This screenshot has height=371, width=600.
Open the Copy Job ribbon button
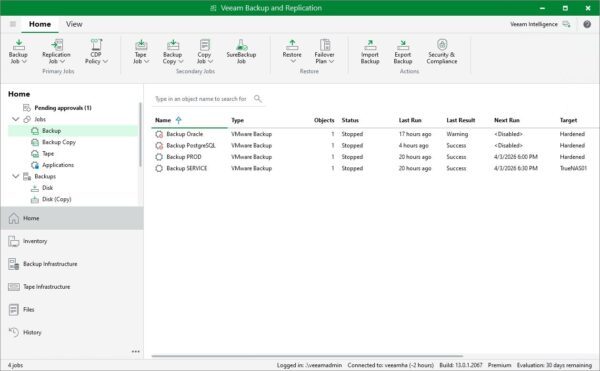204,51
